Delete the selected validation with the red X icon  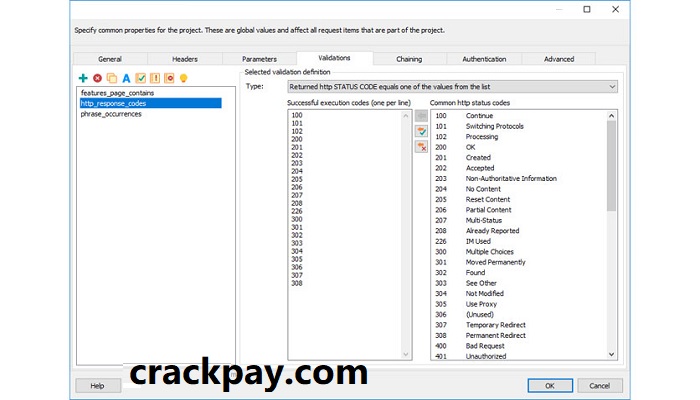97,78
